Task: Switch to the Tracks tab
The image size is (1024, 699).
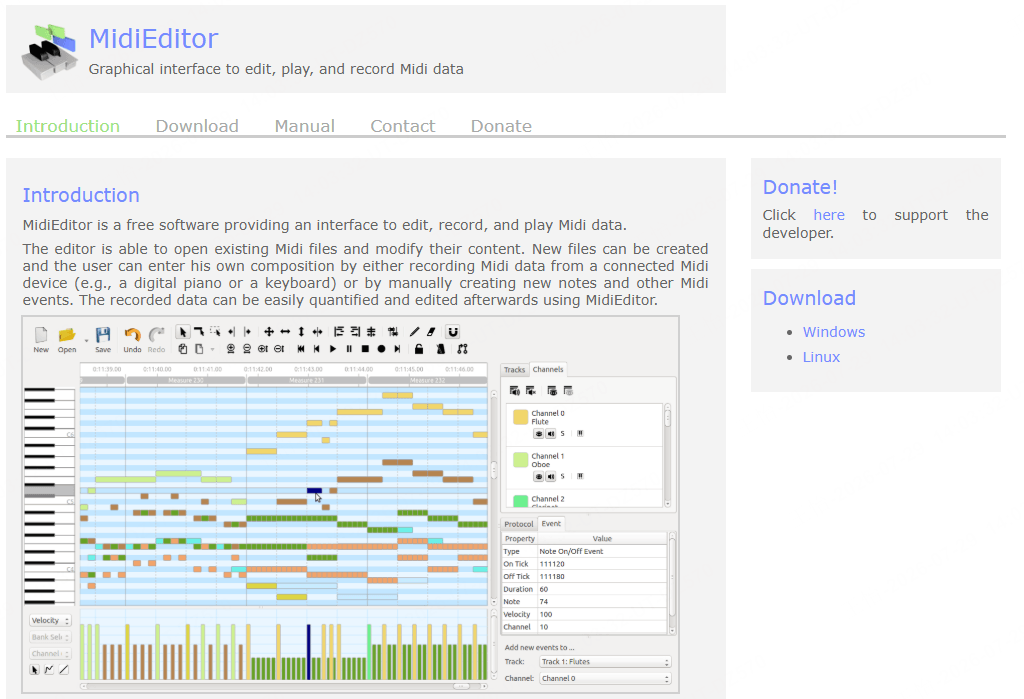Action: pos(515,370)
